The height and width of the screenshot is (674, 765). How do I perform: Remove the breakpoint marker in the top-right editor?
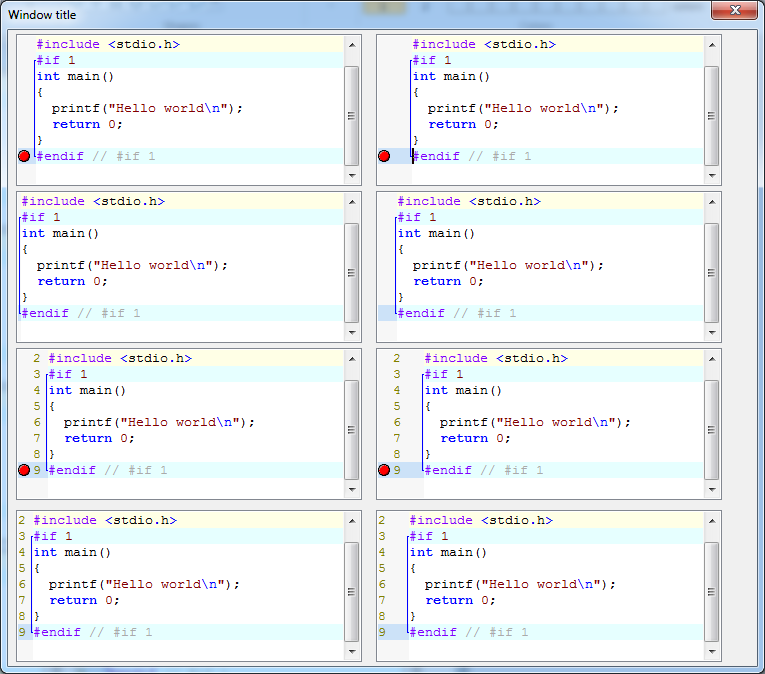pyautogui.click(x=384, y=156)
